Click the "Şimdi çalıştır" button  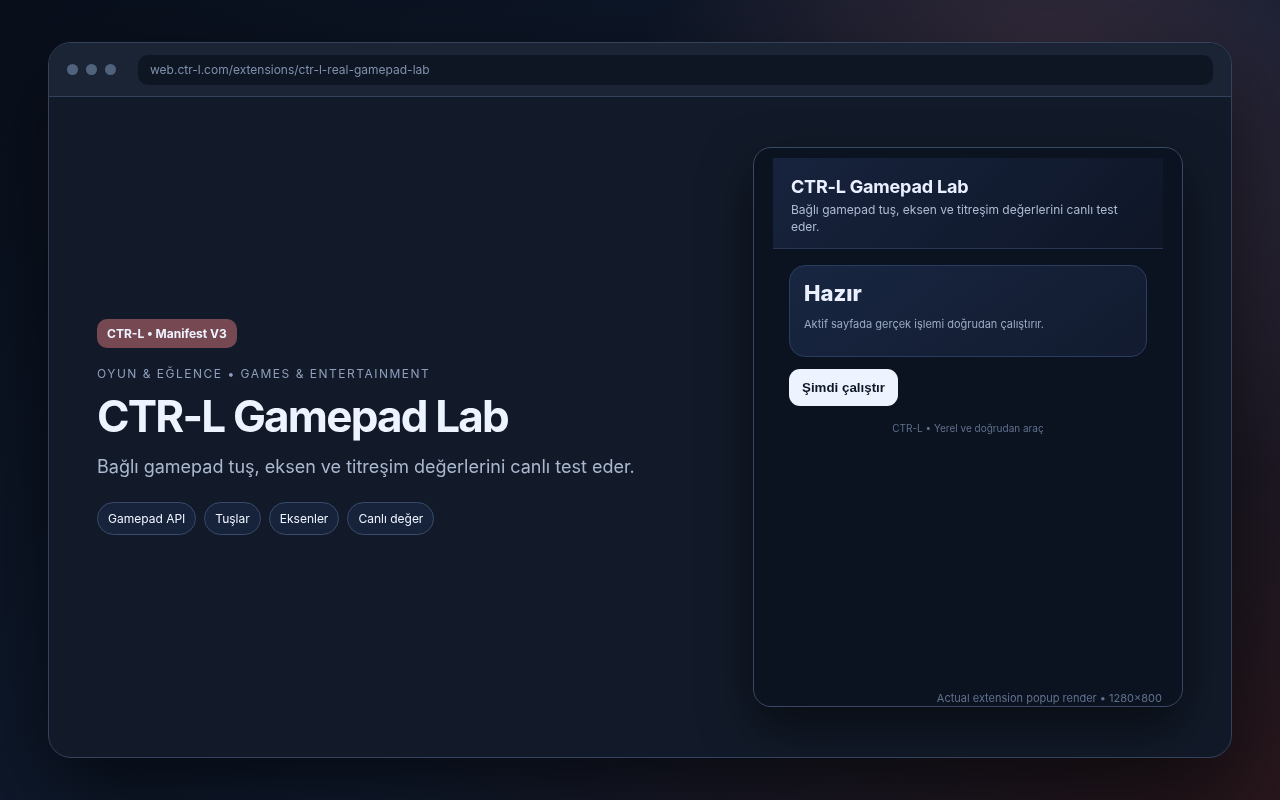tap(843, 388)
